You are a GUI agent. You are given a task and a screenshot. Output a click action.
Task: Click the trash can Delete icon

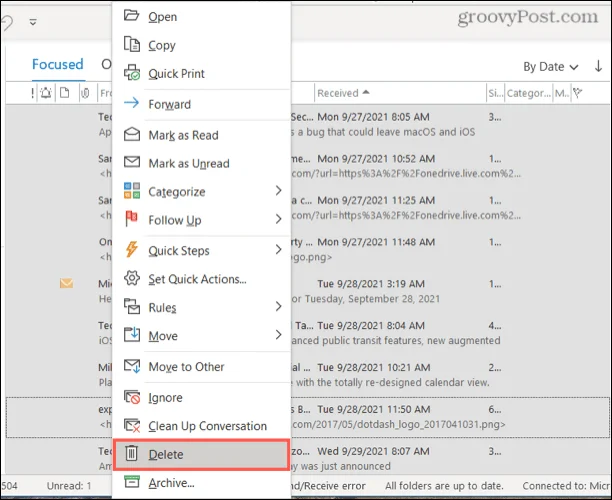click(132, 453)
